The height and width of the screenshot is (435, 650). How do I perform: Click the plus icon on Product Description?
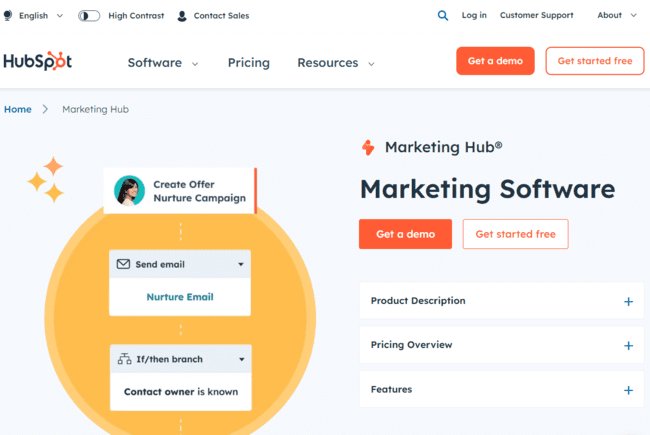coord(628,301)
